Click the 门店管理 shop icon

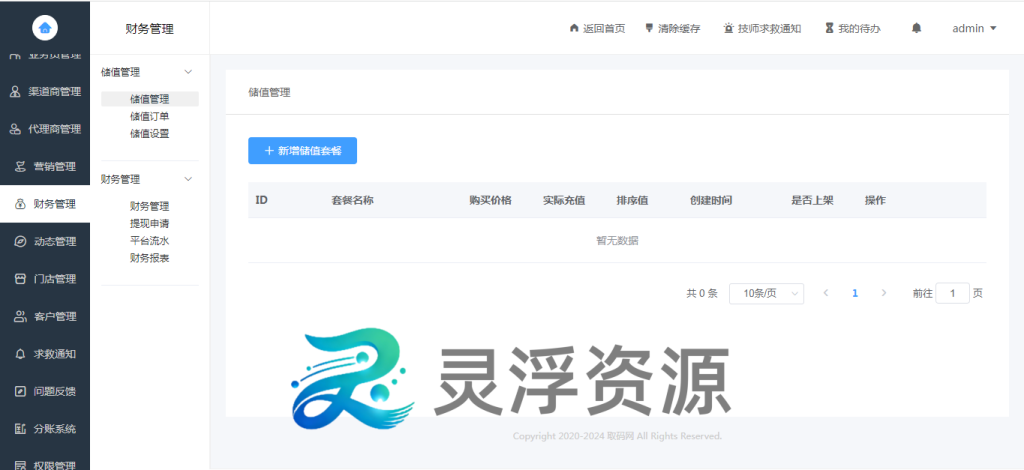point(20,279)
